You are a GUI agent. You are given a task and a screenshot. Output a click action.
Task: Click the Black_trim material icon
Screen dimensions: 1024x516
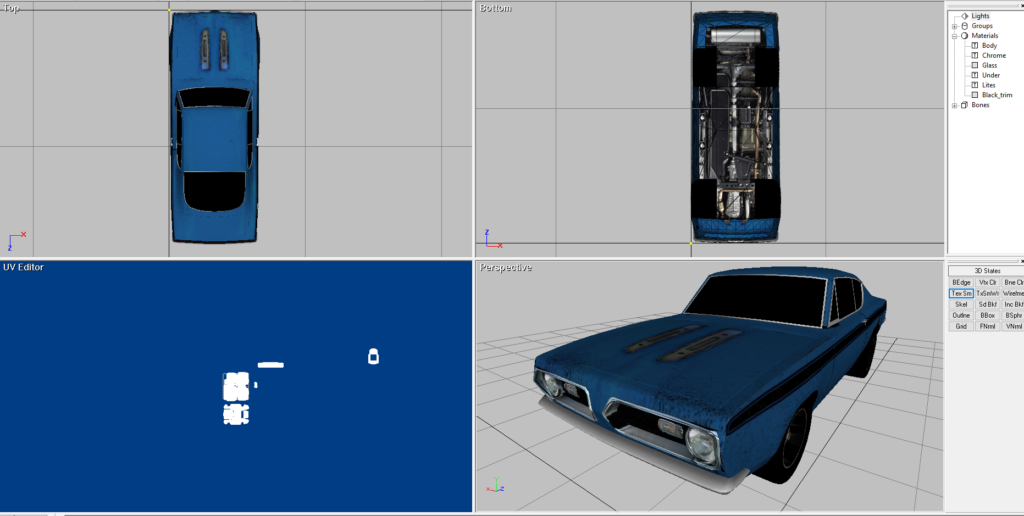pos(974,95)
